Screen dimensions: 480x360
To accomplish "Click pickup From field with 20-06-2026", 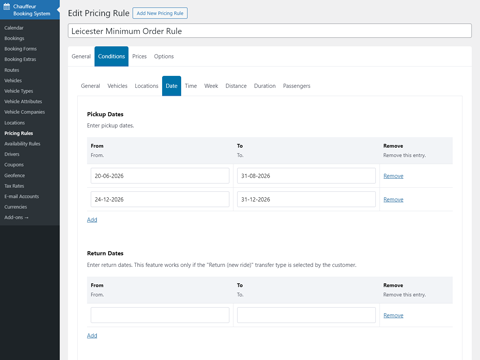I will [160, 176].
